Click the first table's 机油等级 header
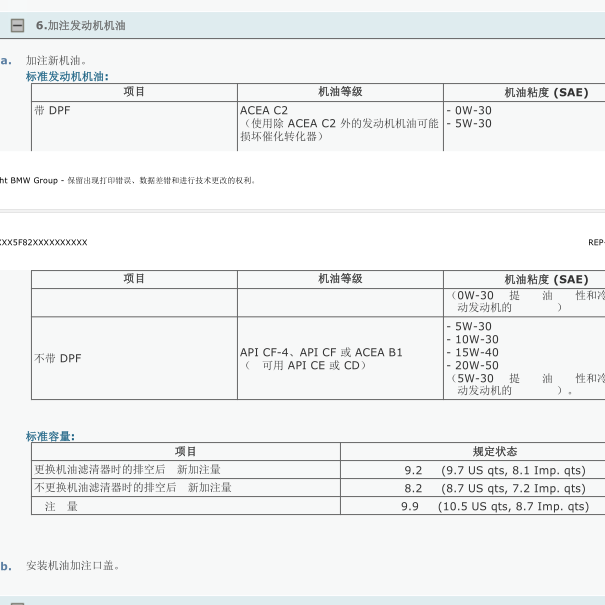The height and width of the screenshot is (605, 605). pyautogui.click(x=340, y=92)
